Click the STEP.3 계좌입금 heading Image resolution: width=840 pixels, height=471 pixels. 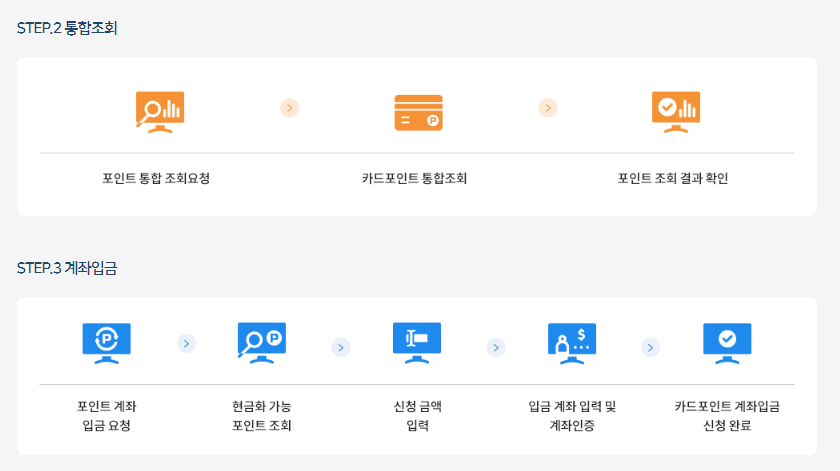[x=67, y=268]
